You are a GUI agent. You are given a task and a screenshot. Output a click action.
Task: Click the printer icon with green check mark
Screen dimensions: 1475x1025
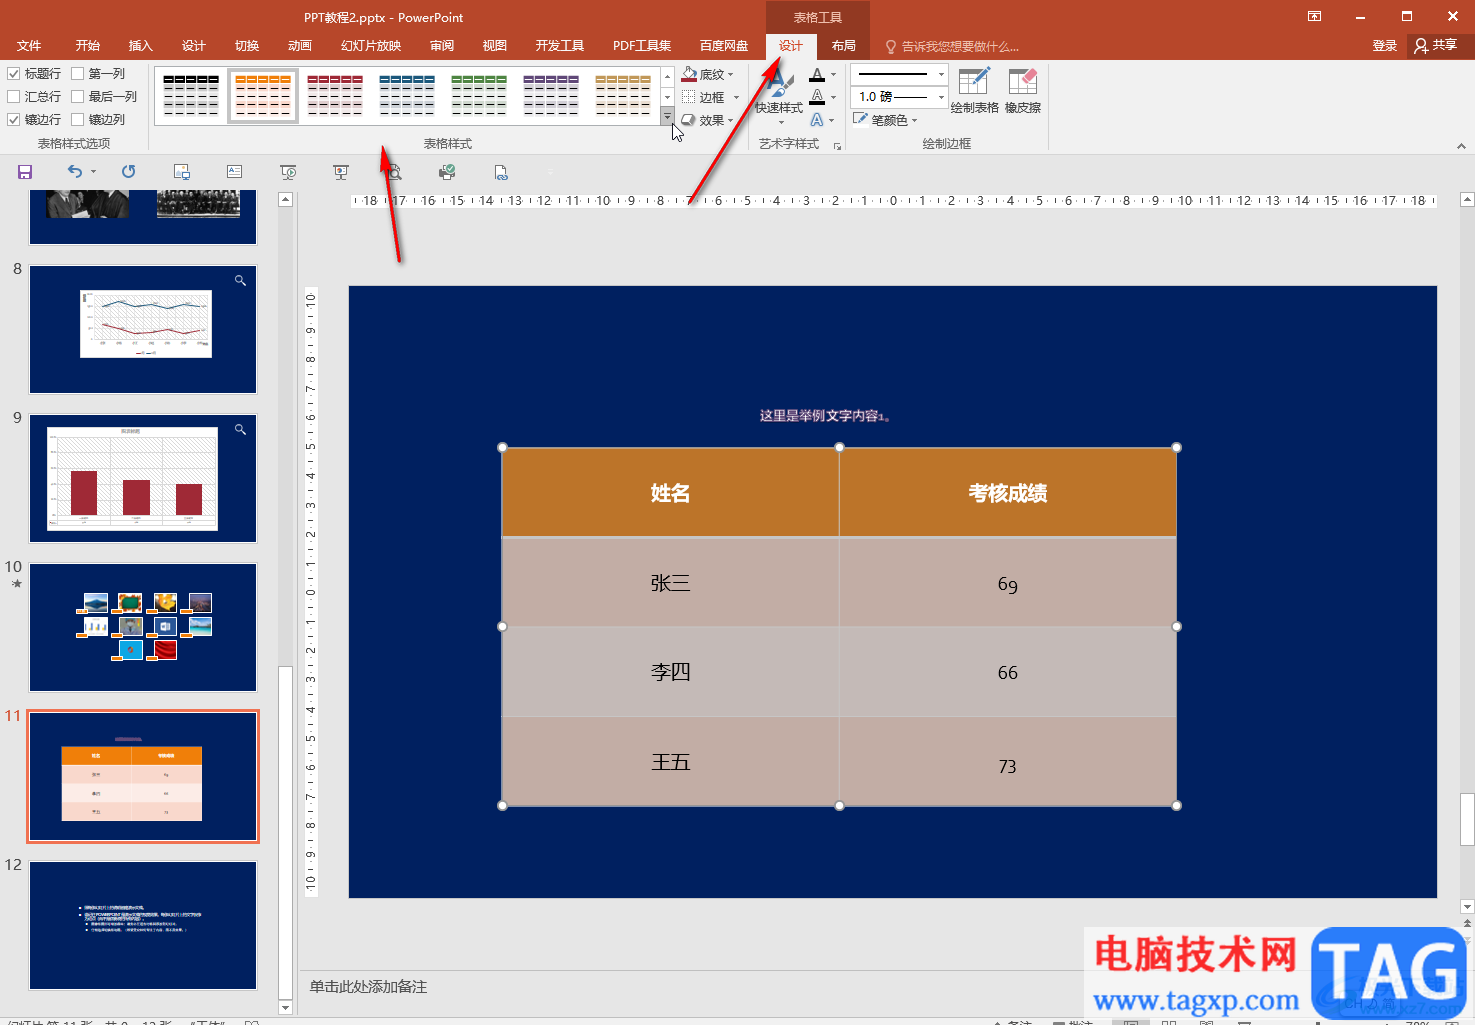pos(447,172)
